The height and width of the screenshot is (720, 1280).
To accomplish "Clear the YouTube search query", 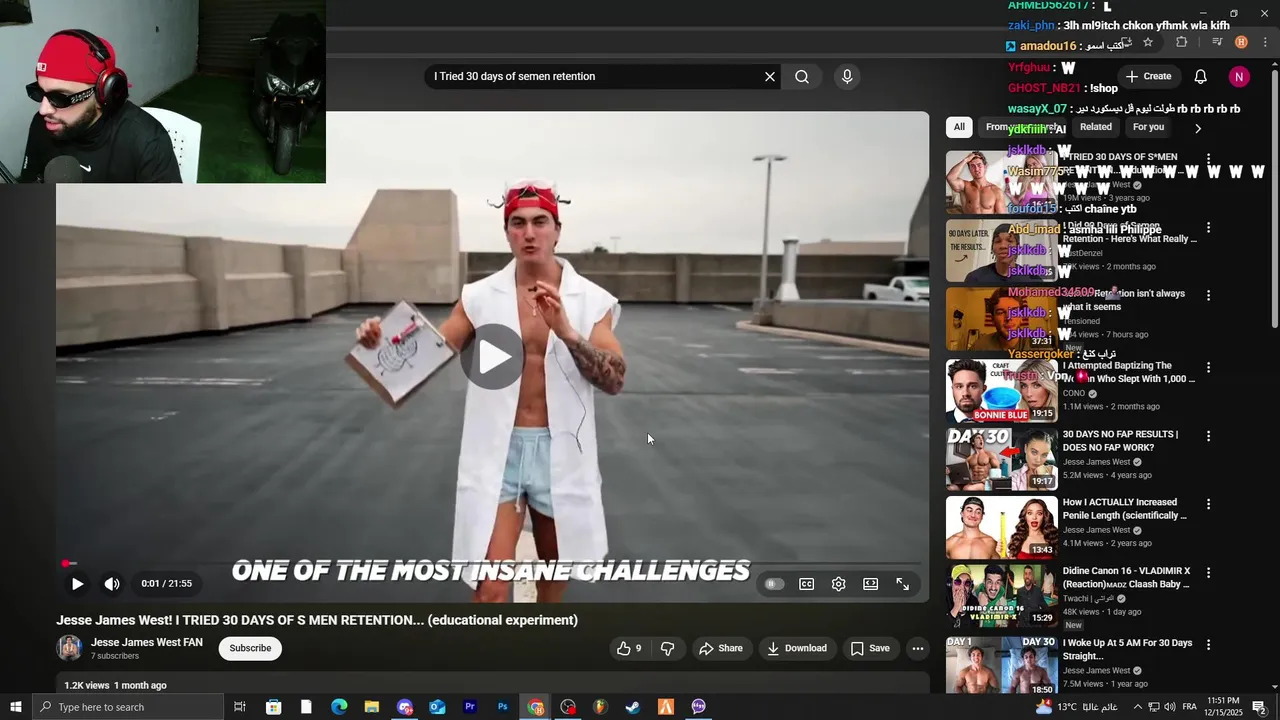I will point(770,77).
